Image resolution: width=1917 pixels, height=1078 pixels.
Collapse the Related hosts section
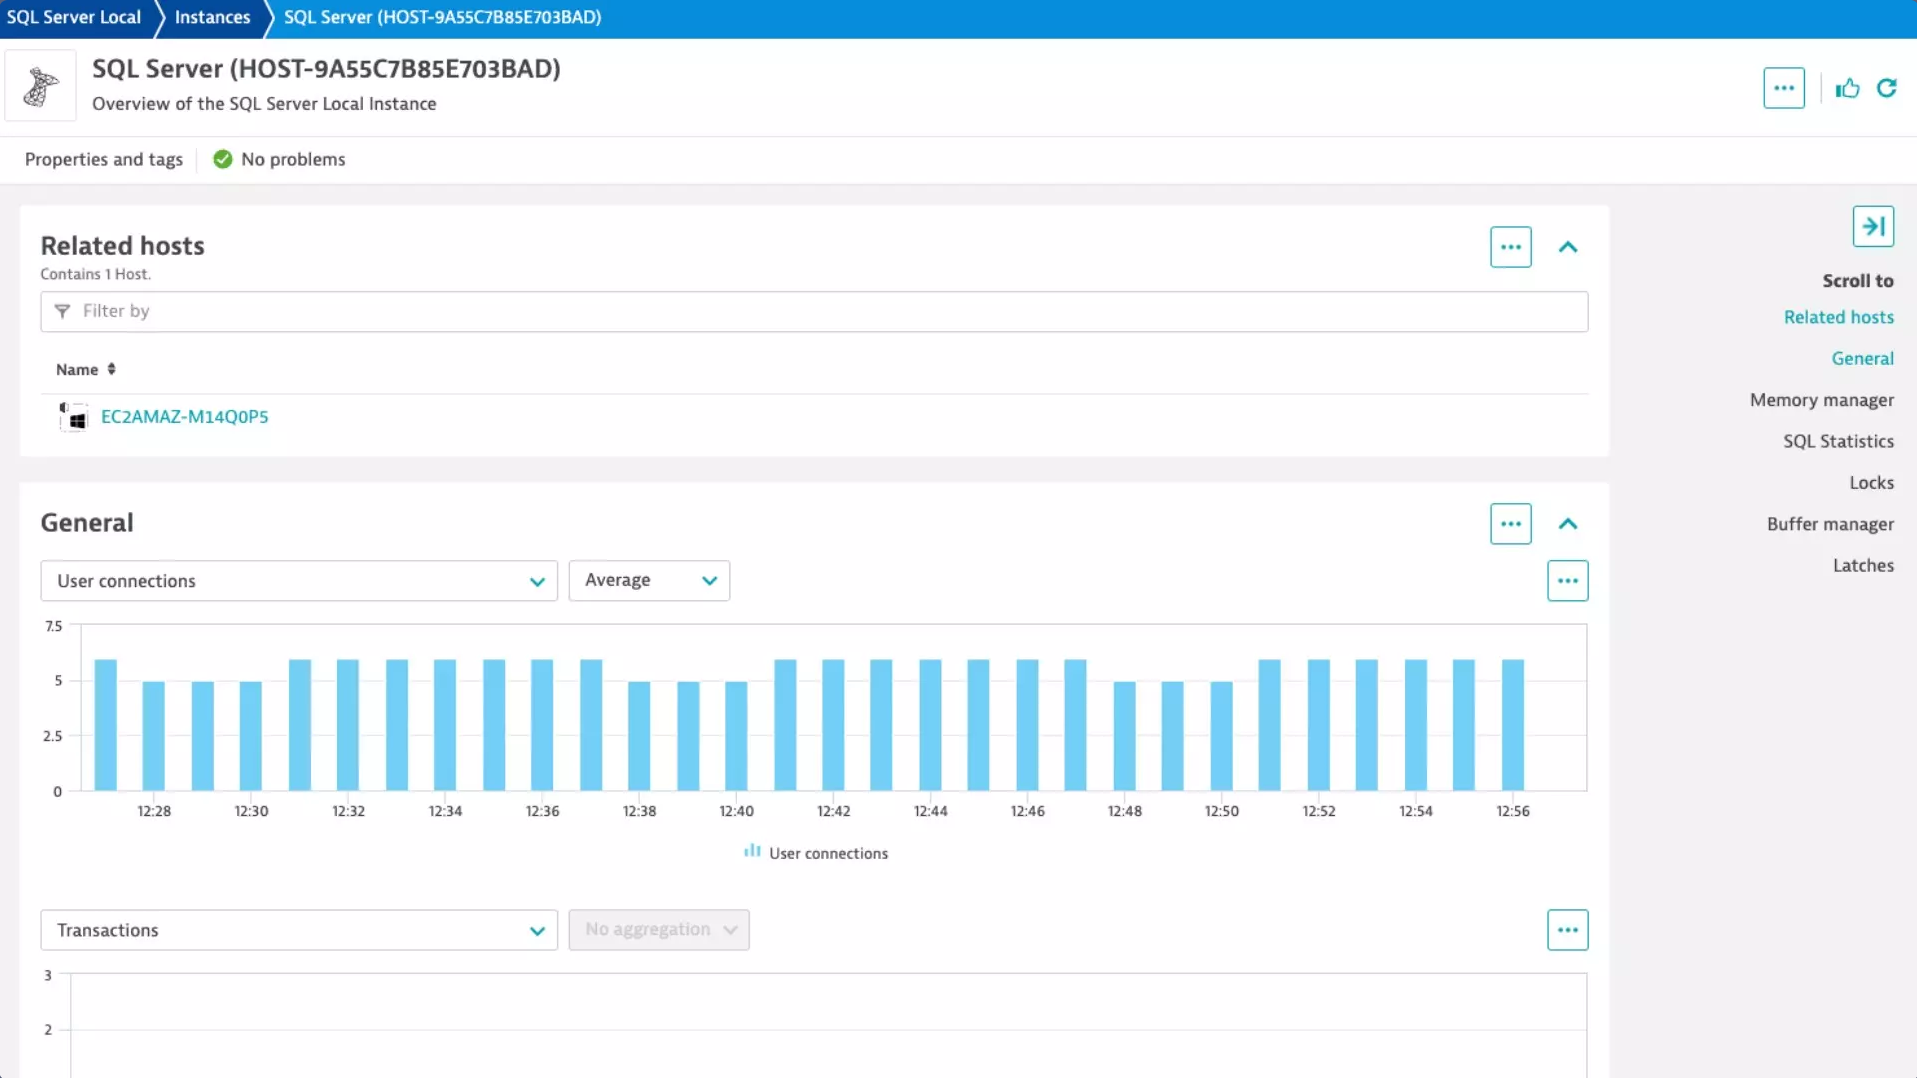[1567, 247]
